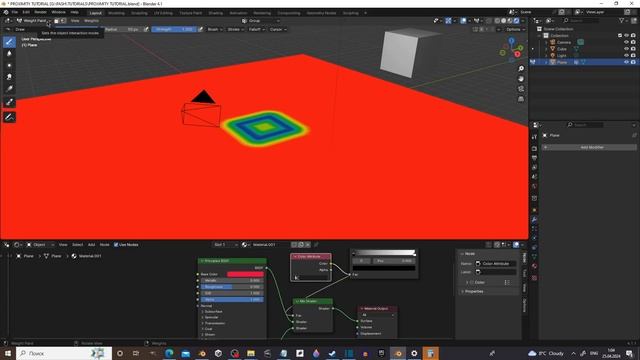Hide Cube with eye icon in outliner
This screenshot has height=360, width=640.
click(x=627, y=49)
